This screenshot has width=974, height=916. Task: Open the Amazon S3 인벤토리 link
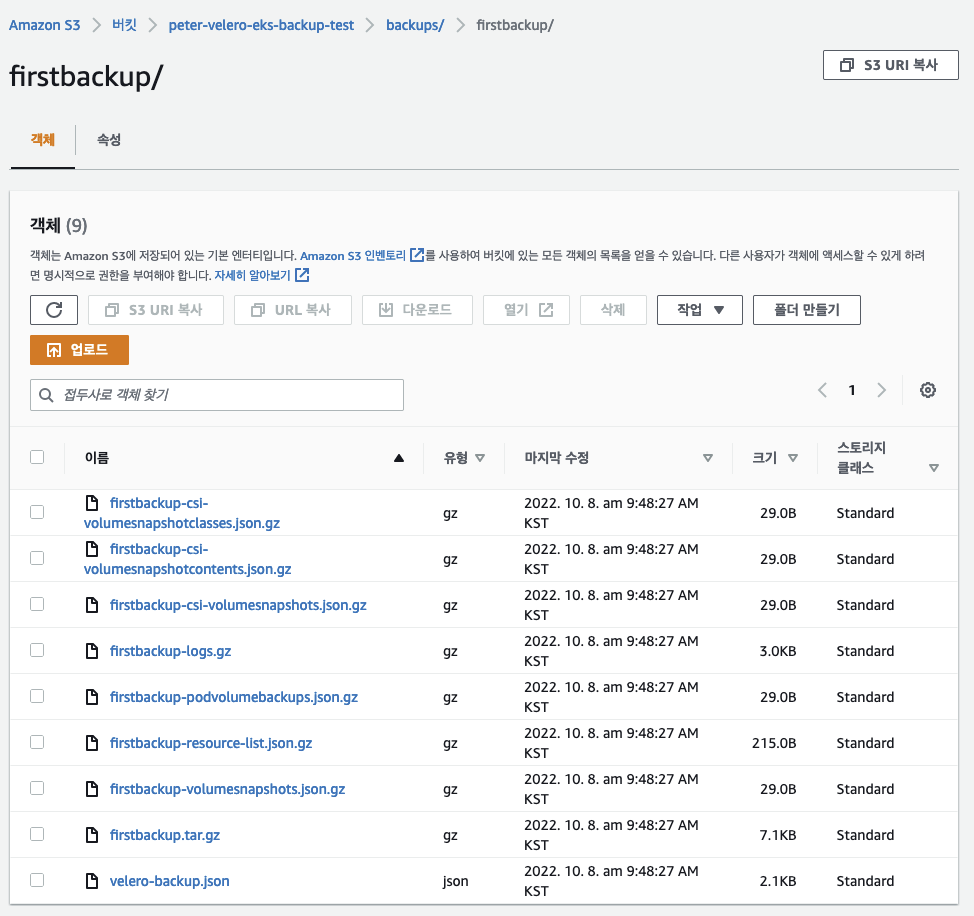(x=353, y=255)
